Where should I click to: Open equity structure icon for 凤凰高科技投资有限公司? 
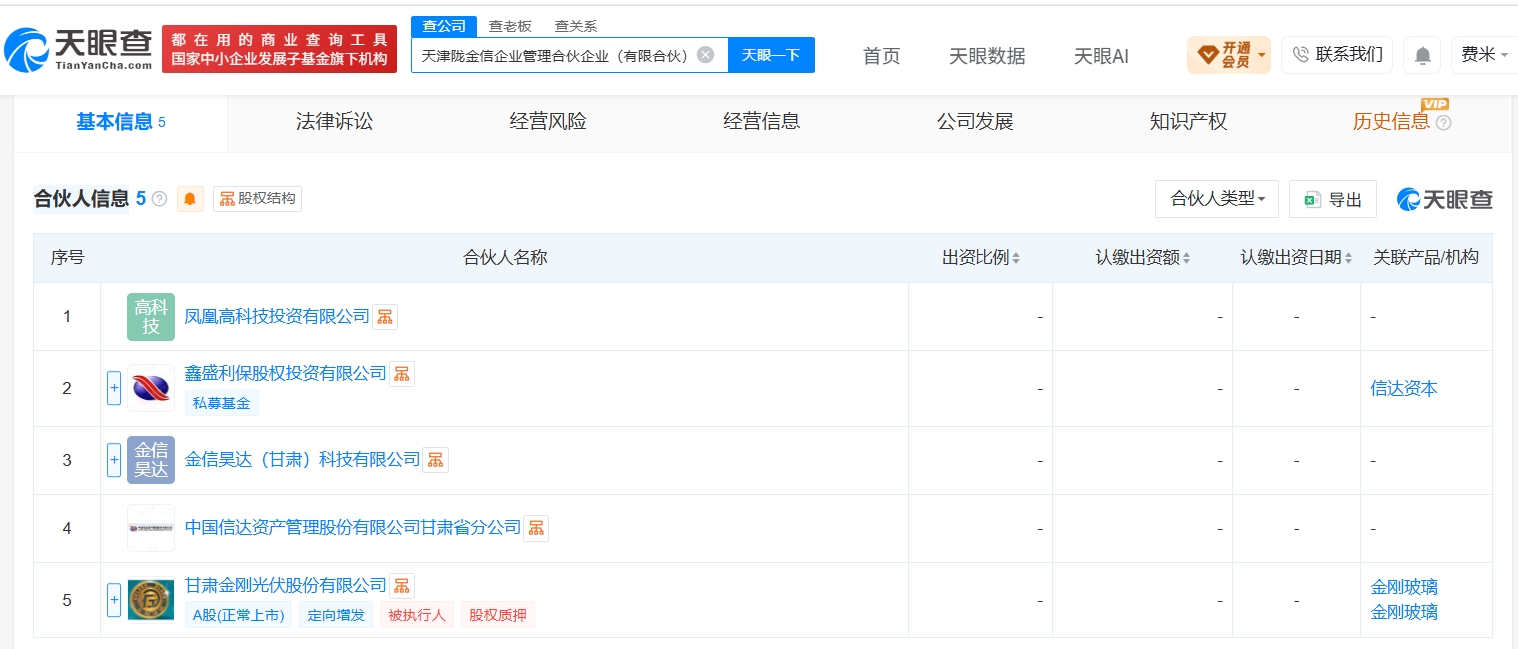(385, 317)
